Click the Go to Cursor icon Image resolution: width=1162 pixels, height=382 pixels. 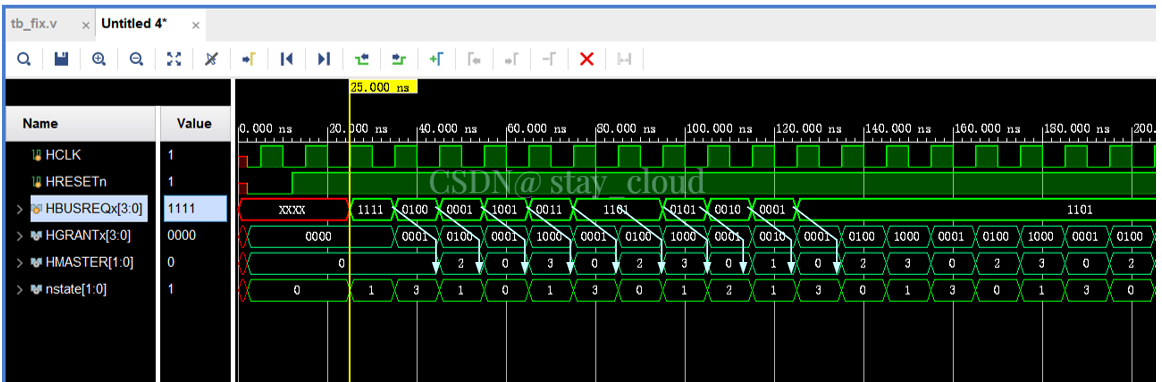click(248, 59)
